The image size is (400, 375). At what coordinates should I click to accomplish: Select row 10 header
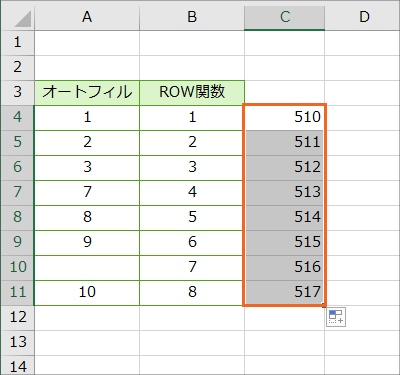pyautogui.click(x=17, y=268)
